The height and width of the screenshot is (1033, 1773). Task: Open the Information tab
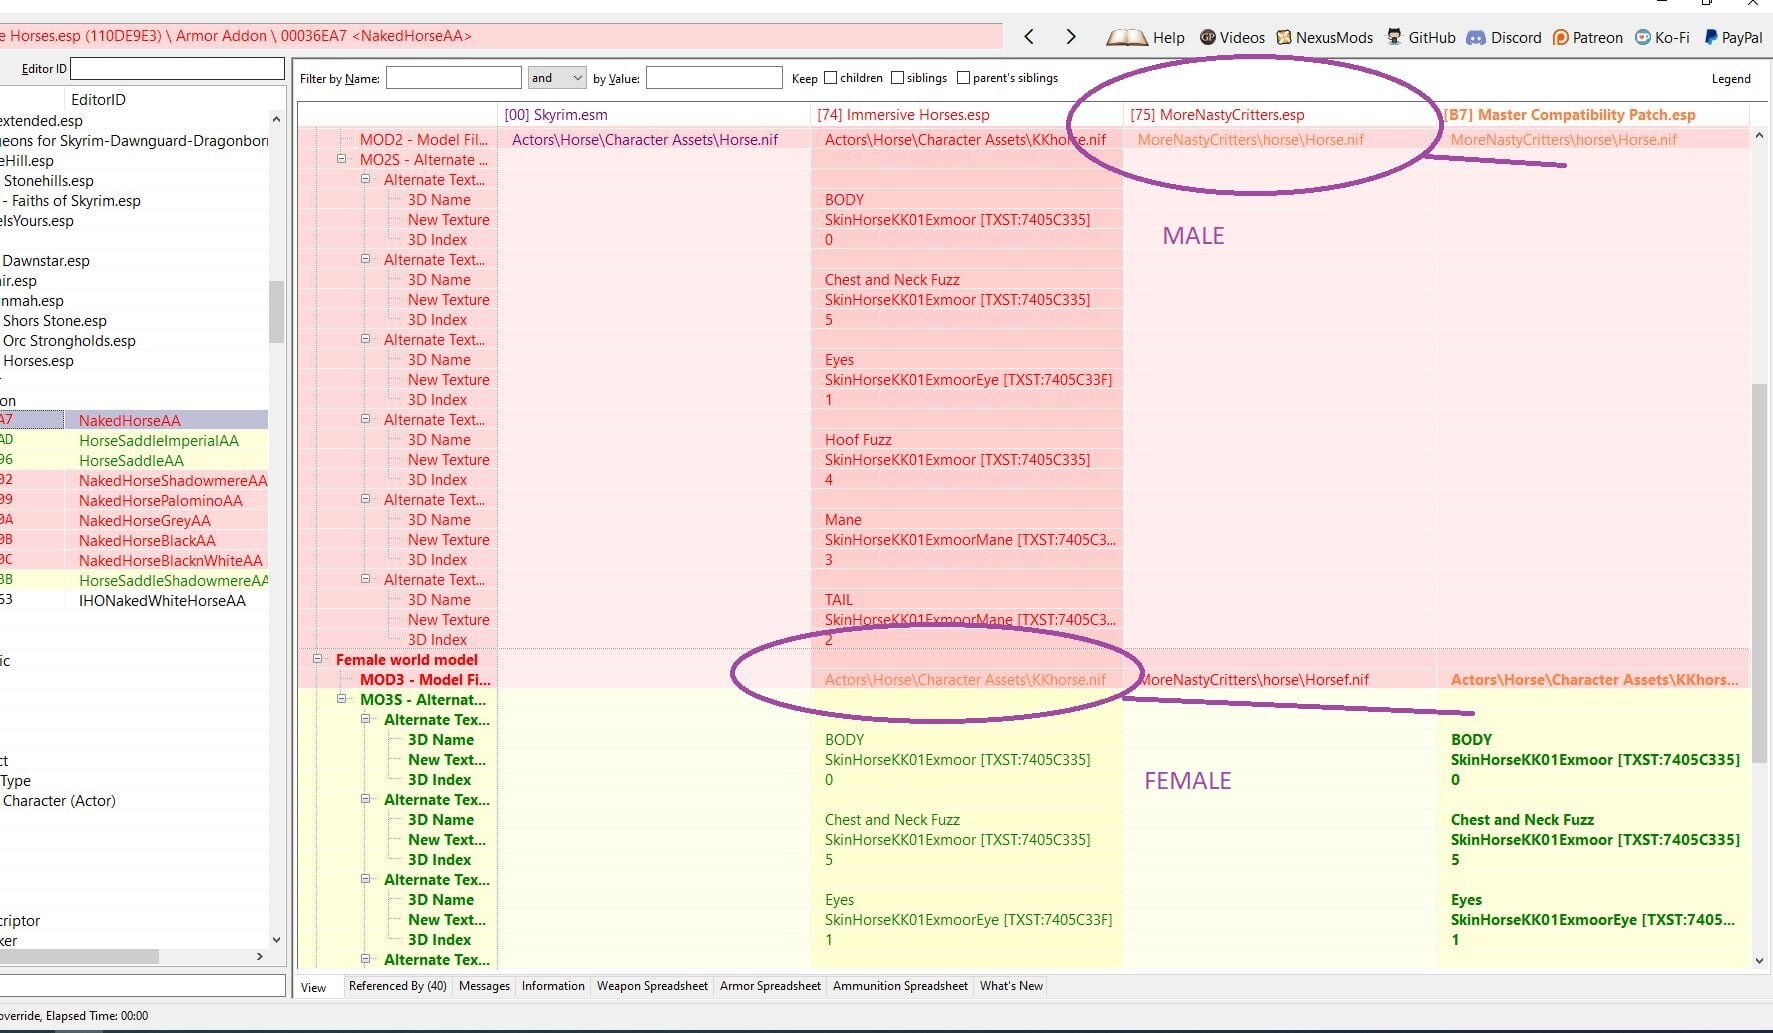point(553,986)
